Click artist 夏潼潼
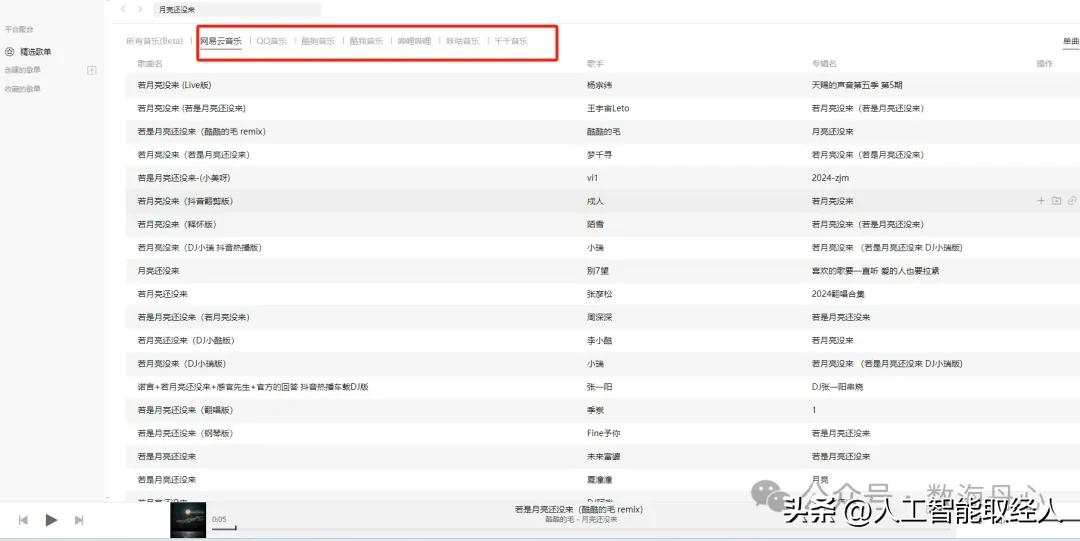 [599, 480]
